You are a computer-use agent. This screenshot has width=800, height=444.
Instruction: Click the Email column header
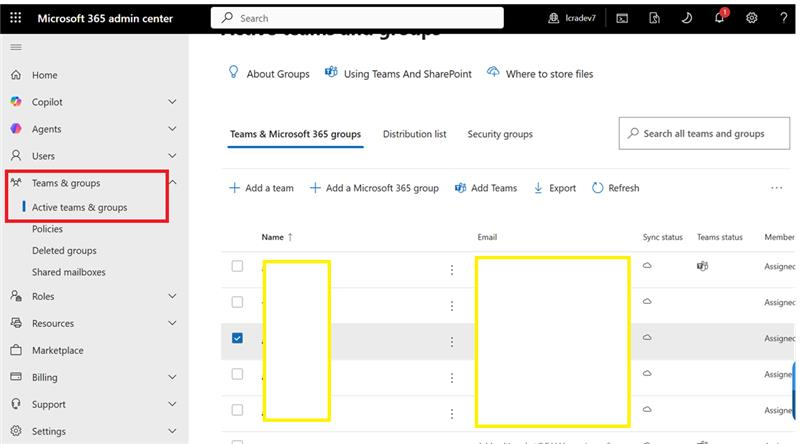(487, 237)
